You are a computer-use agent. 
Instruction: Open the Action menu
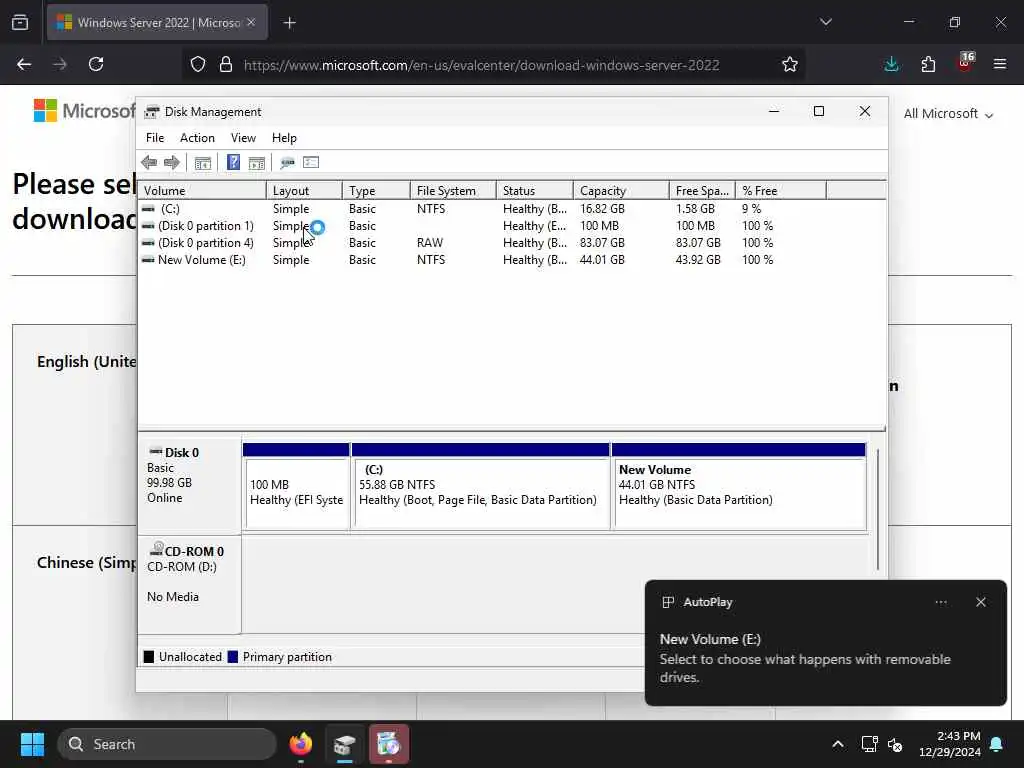point(197,138)
